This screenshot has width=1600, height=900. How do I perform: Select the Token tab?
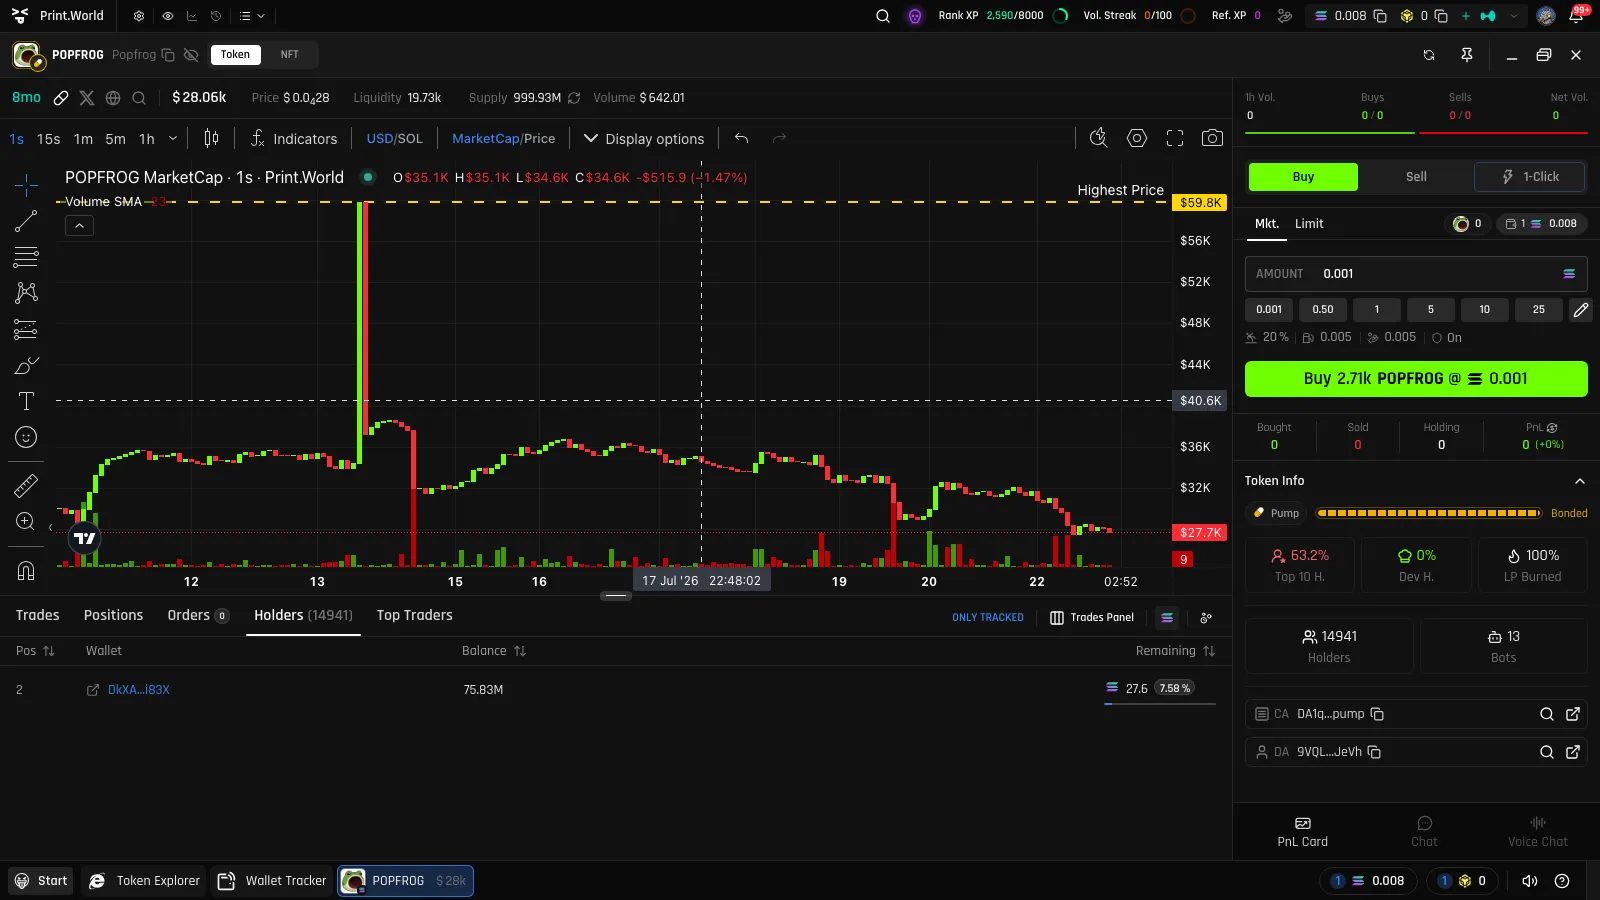pyautogui.click(x=235, y=55)
